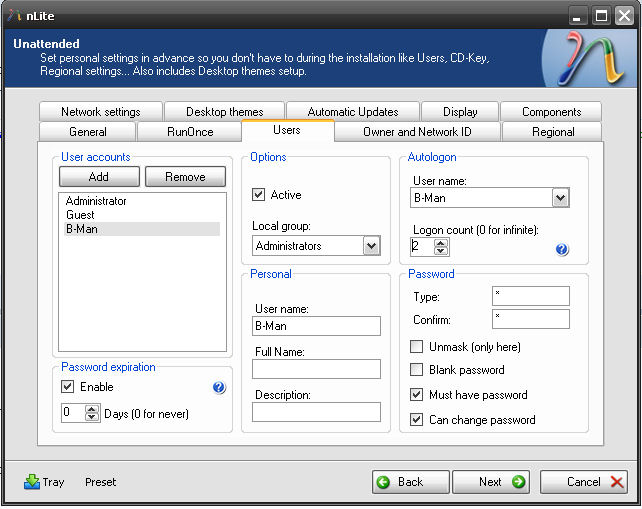
Task: Click the nLite title bar icon
Action: 14,16
